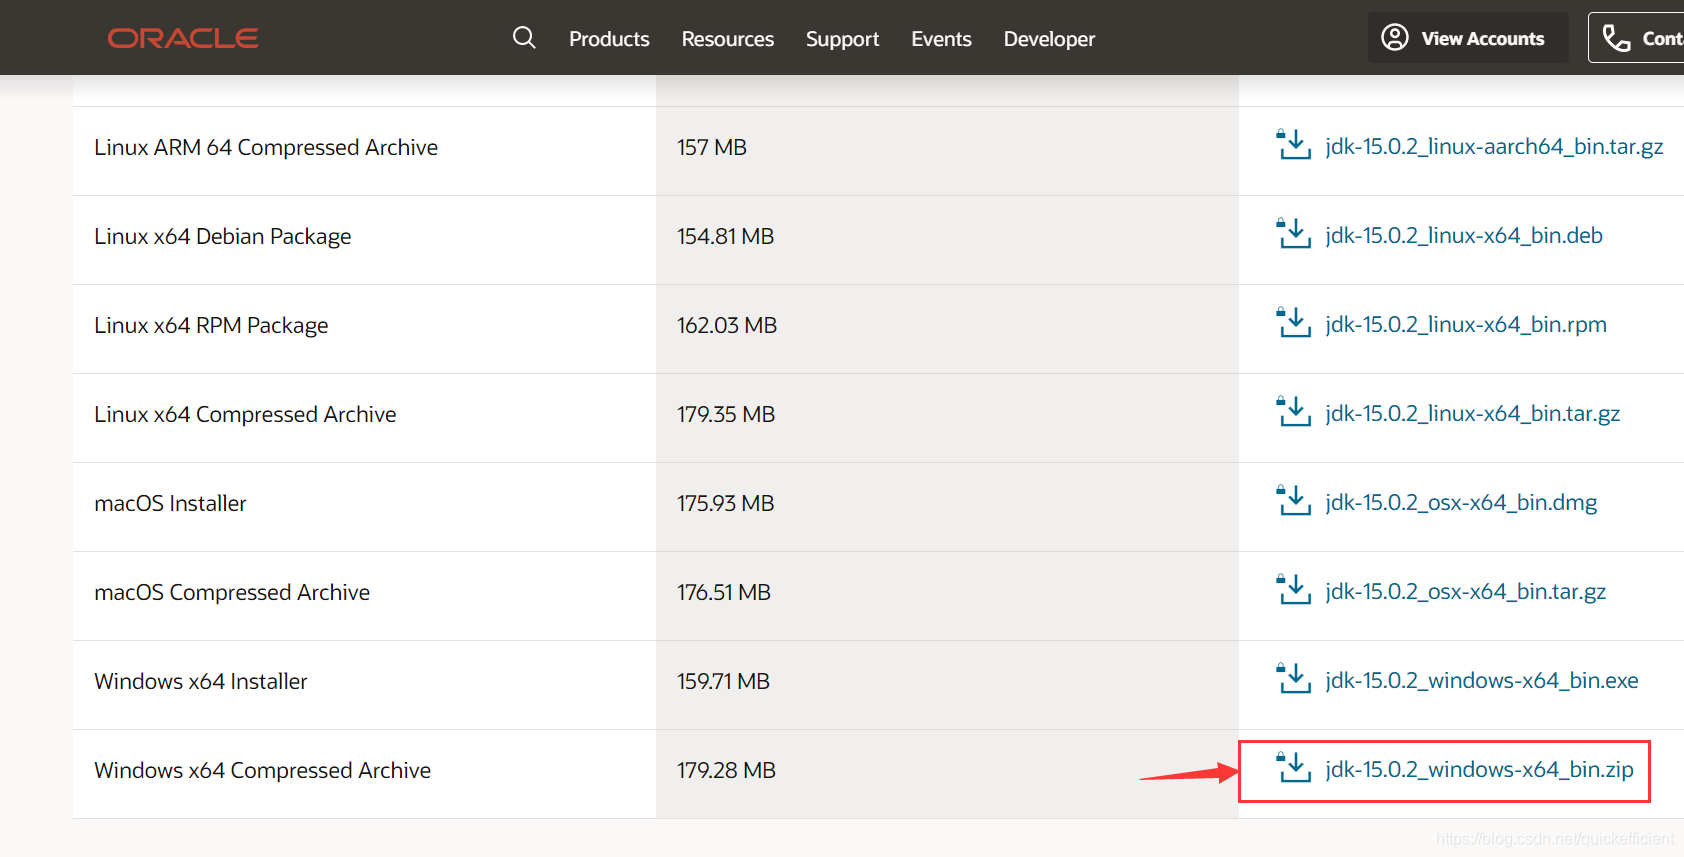Image resolution: width=1684 pixels, height=857 pixels.
Task: Open the Developer menu
Action: pyautogui.click(x=1049, y=39)
